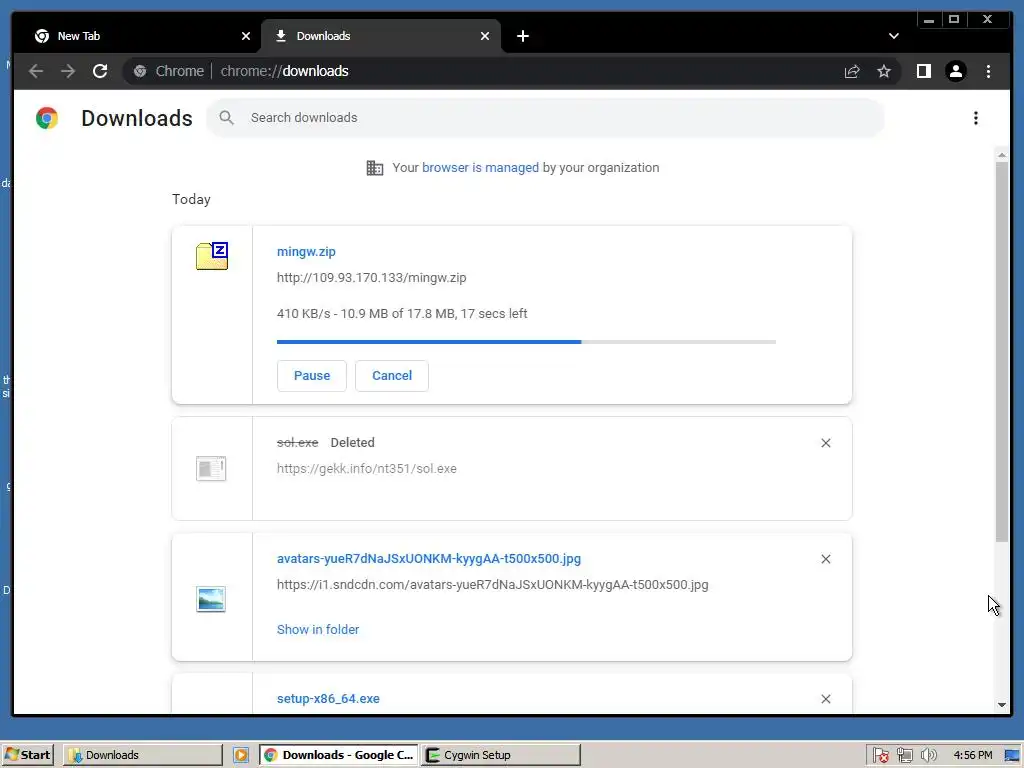This screenshot has height=768, width=1024.
Task: Click the mingw.zip archive file icon
Action: pos(212,256)
